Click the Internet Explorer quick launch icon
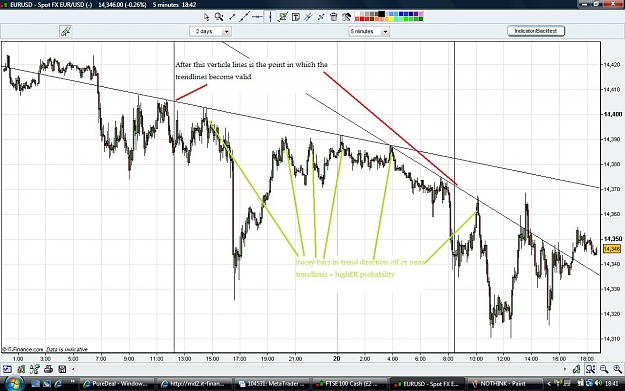 [x=58, y=383]
